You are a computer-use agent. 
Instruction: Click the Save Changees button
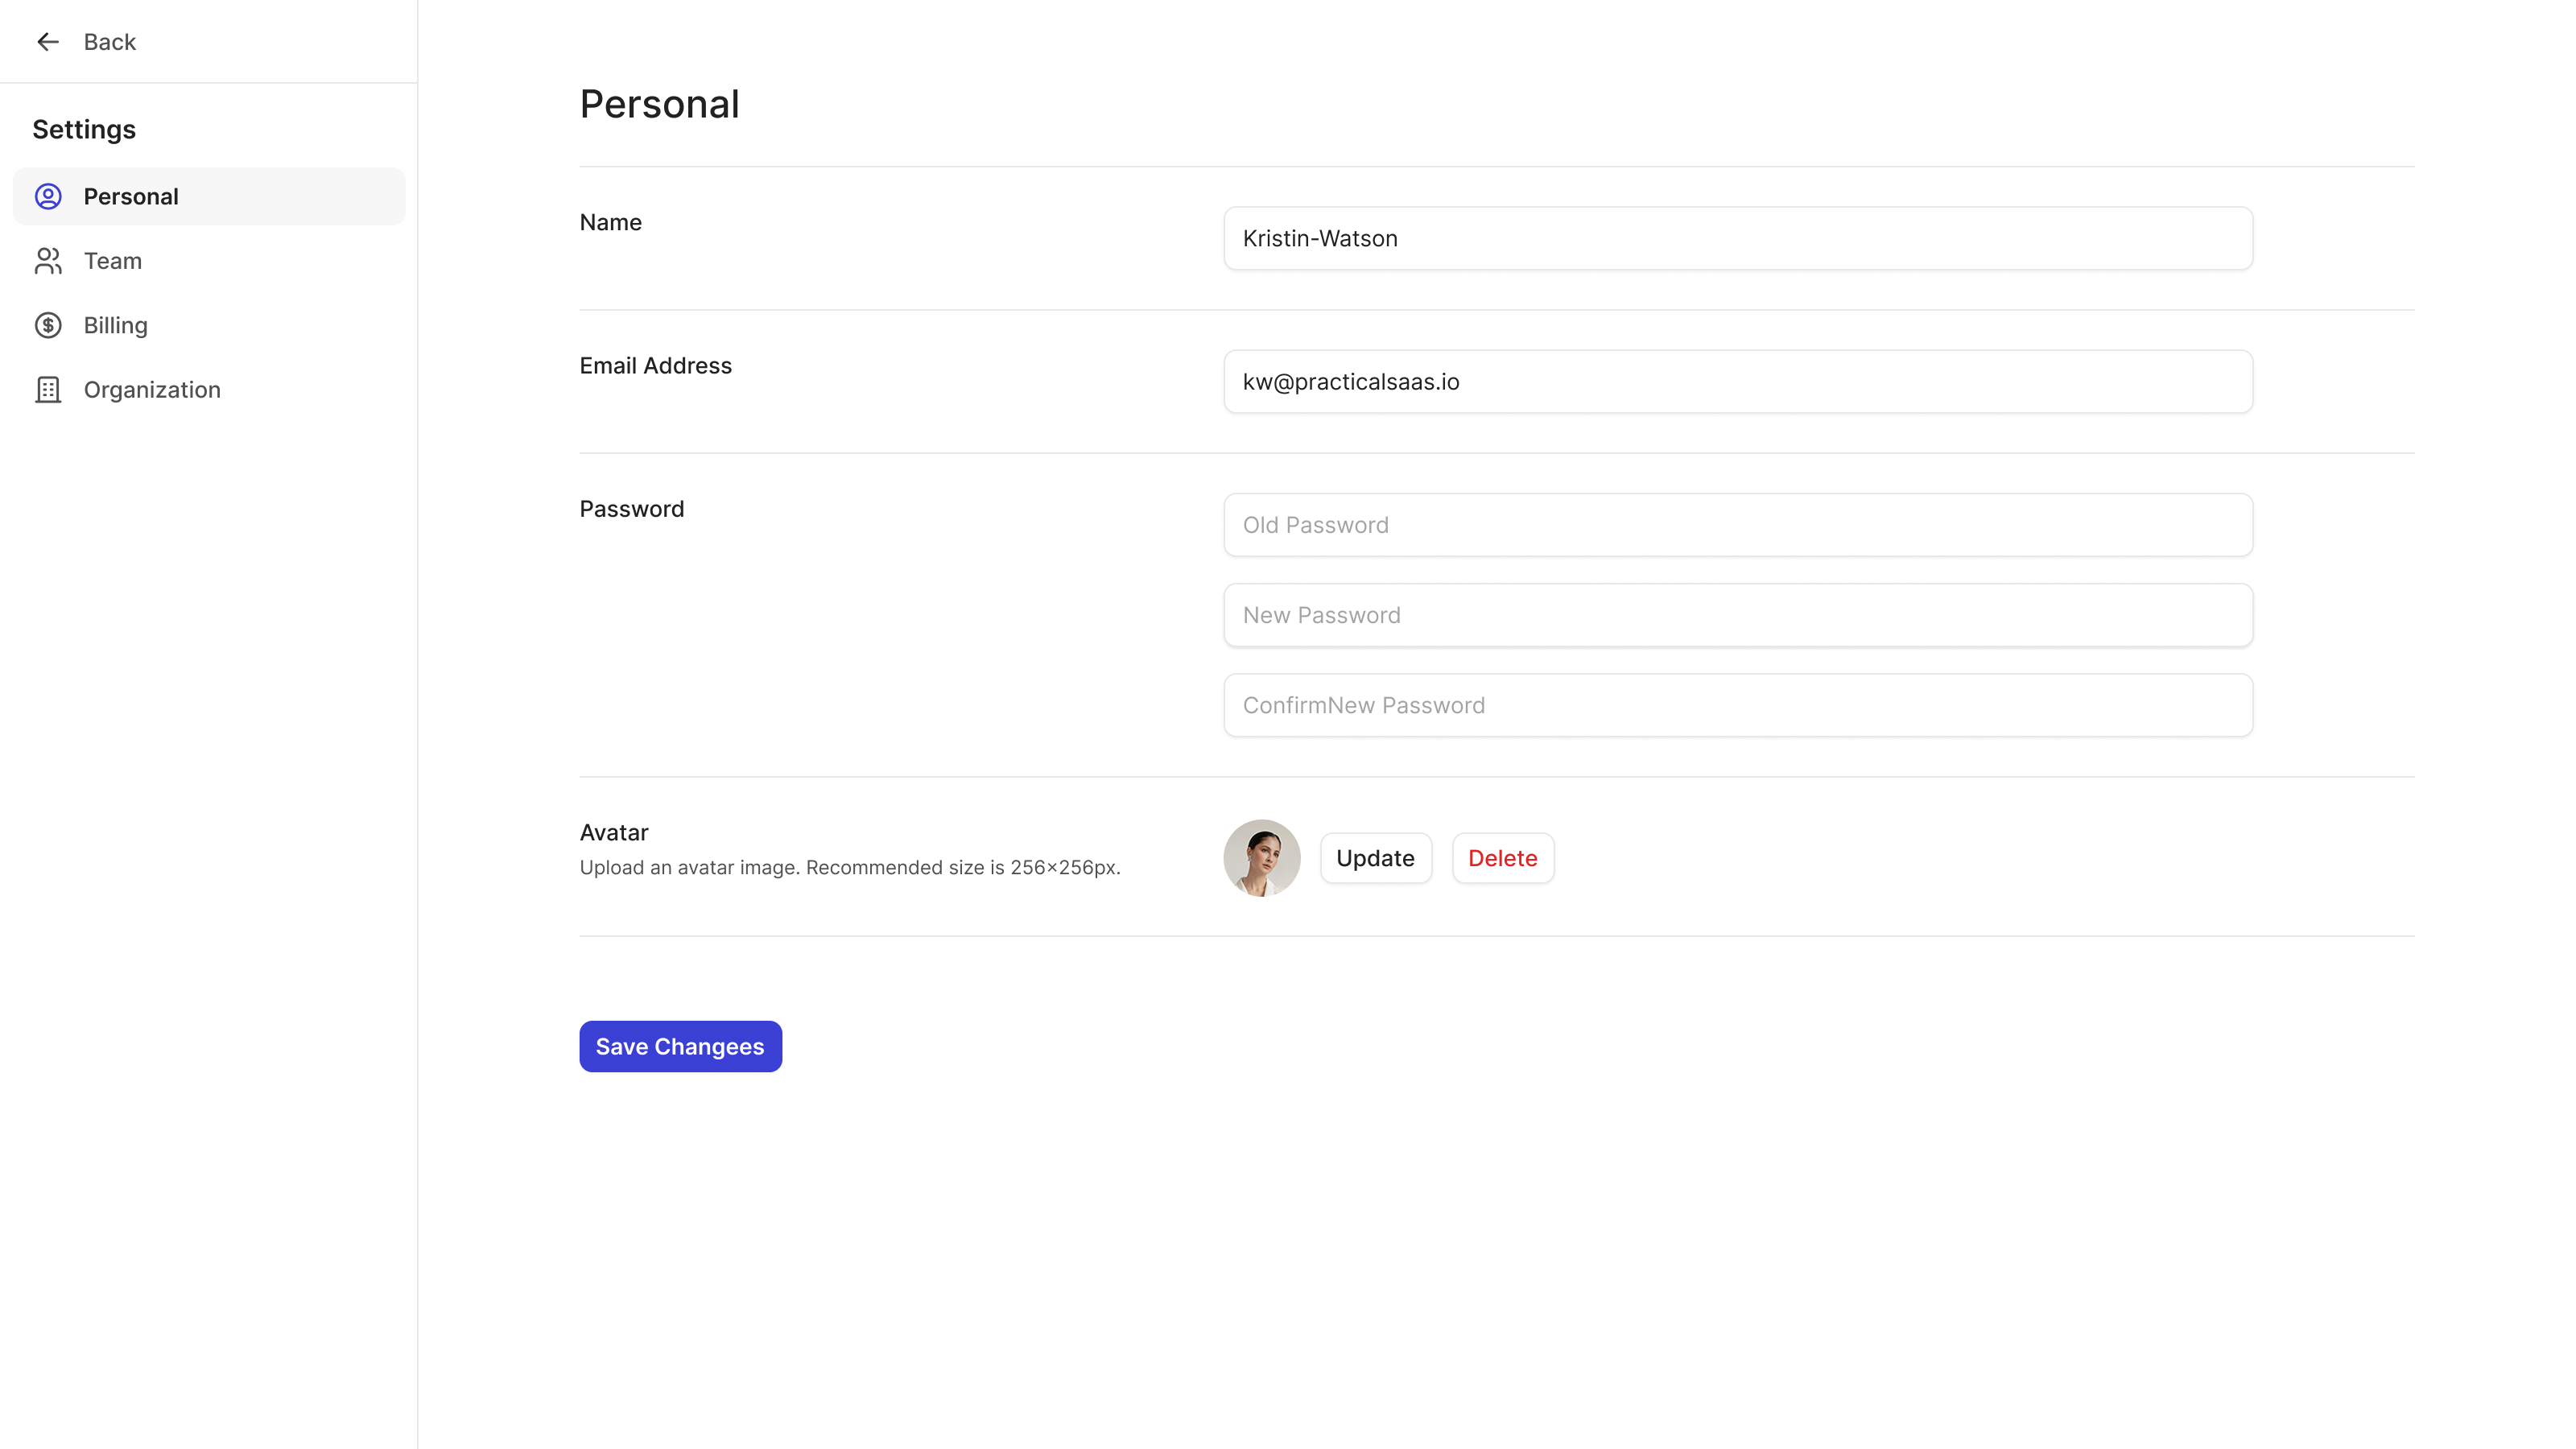[679, 1046]
